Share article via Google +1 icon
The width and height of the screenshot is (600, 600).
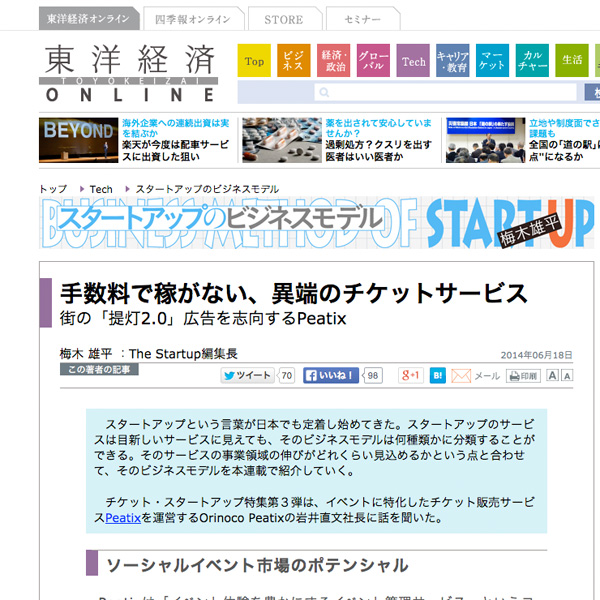410,376
